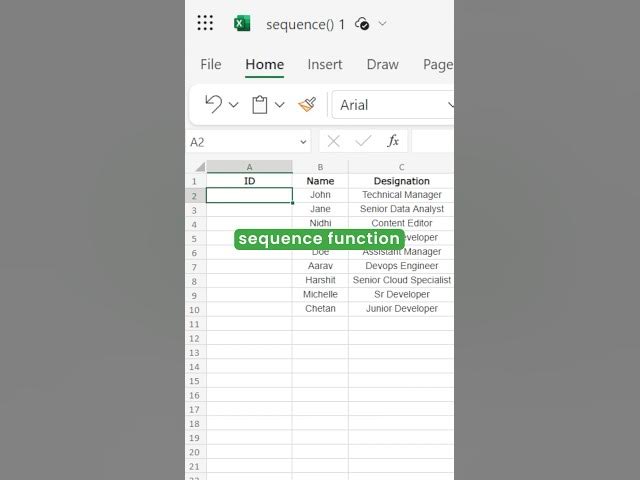The image size is (640, 480).
Task: Click the Enter checkmark in formula bar
Action: pos(363,142)
